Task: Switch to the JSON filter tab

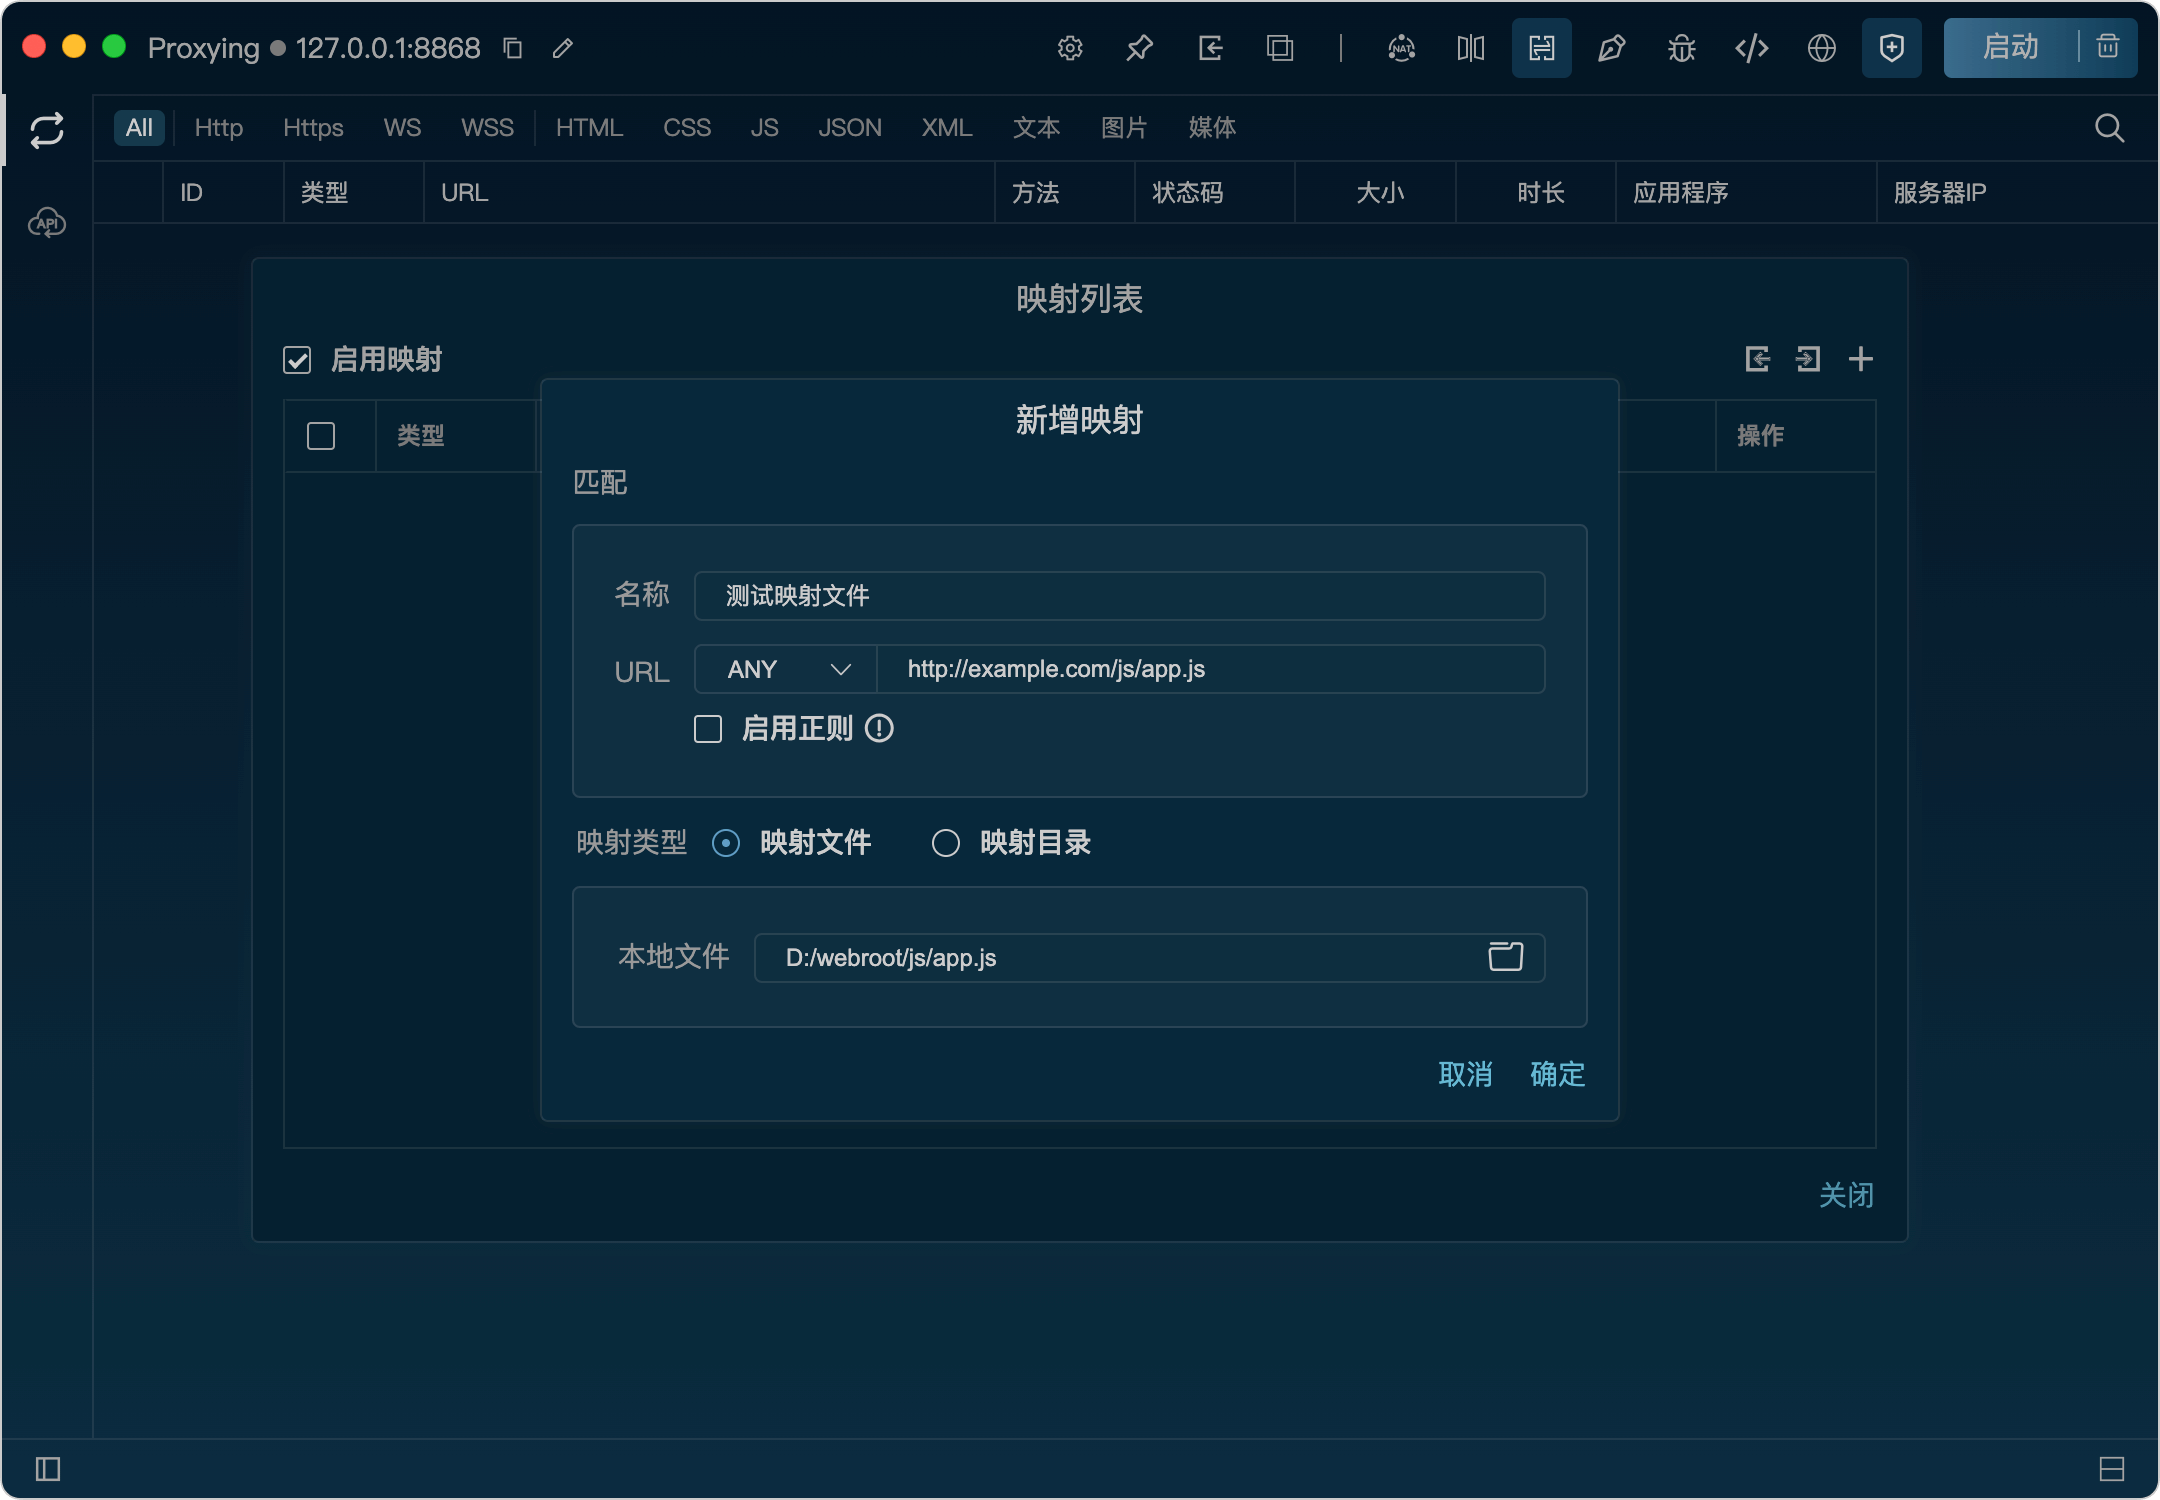Action: point(850,128)
